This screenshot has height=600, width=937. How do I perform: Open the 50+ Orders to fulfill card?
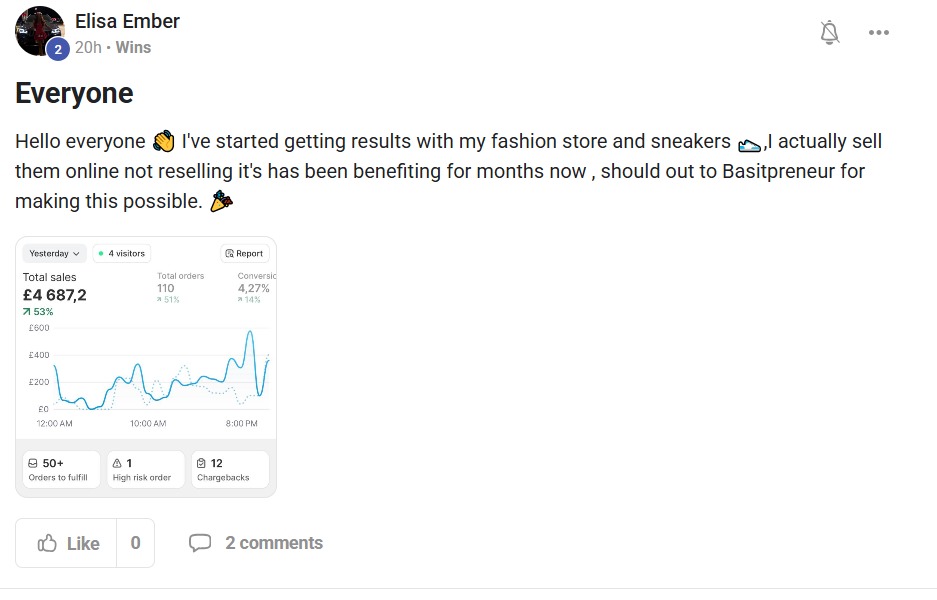tap(62, 469)
